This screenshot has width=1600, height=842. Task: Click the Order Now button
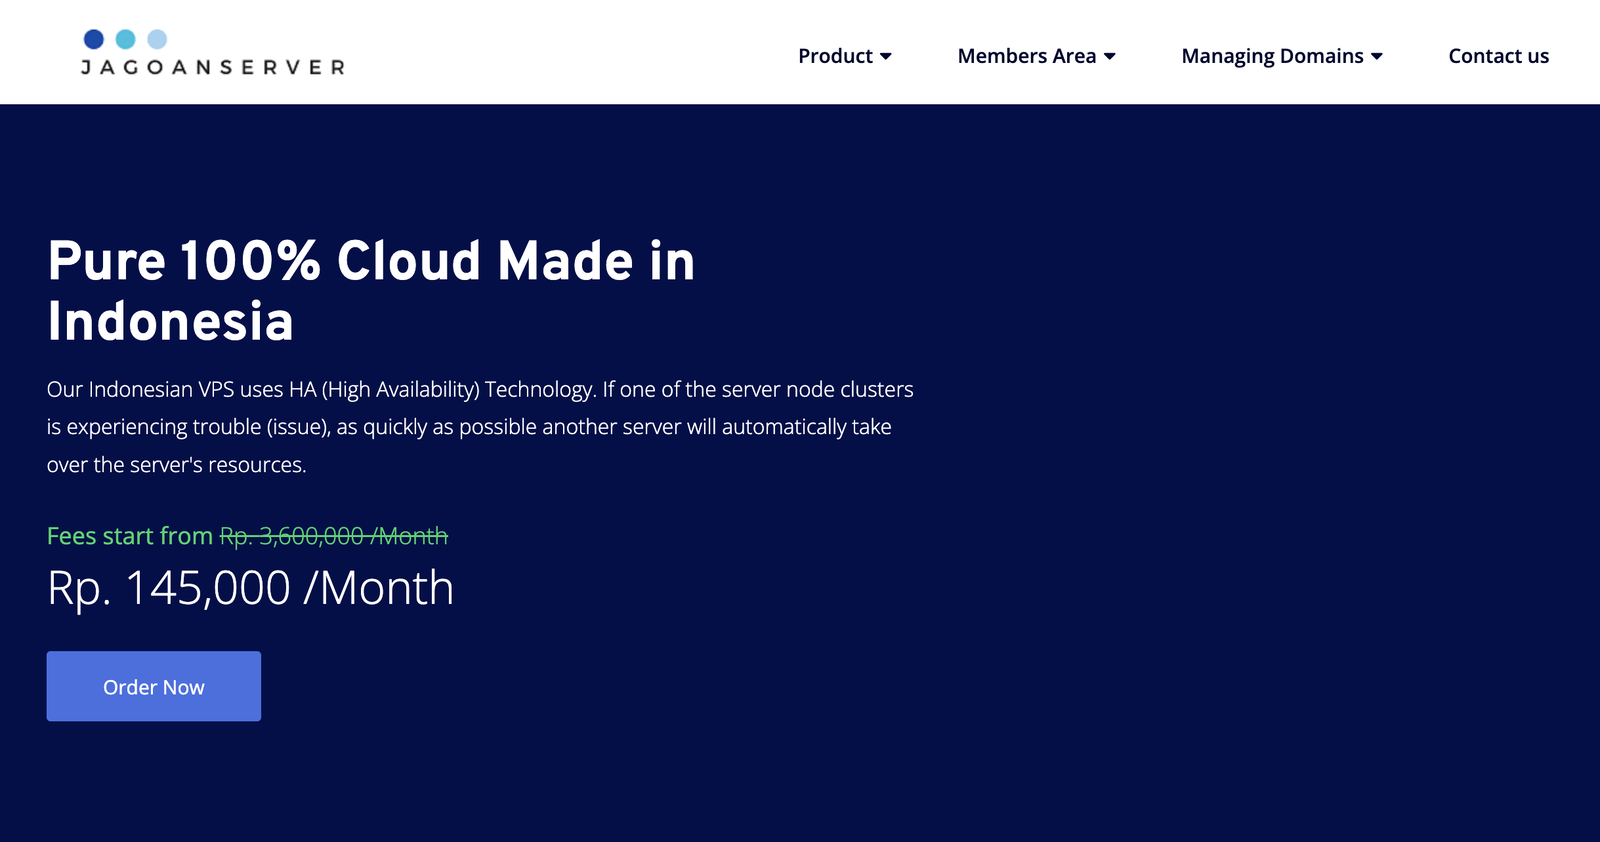click(x=154, y=686)
